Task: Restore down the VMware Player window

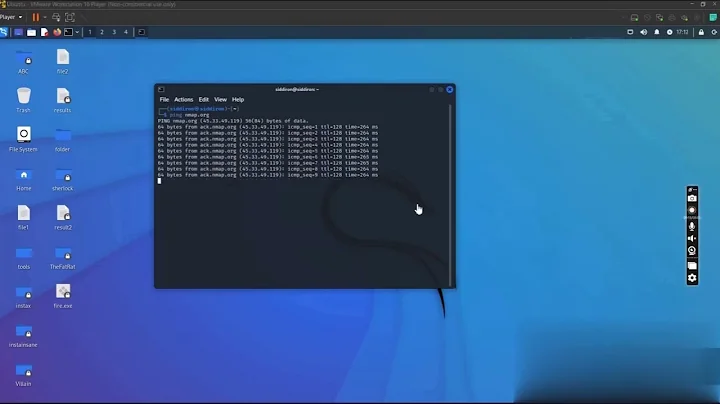Action: 703,4
